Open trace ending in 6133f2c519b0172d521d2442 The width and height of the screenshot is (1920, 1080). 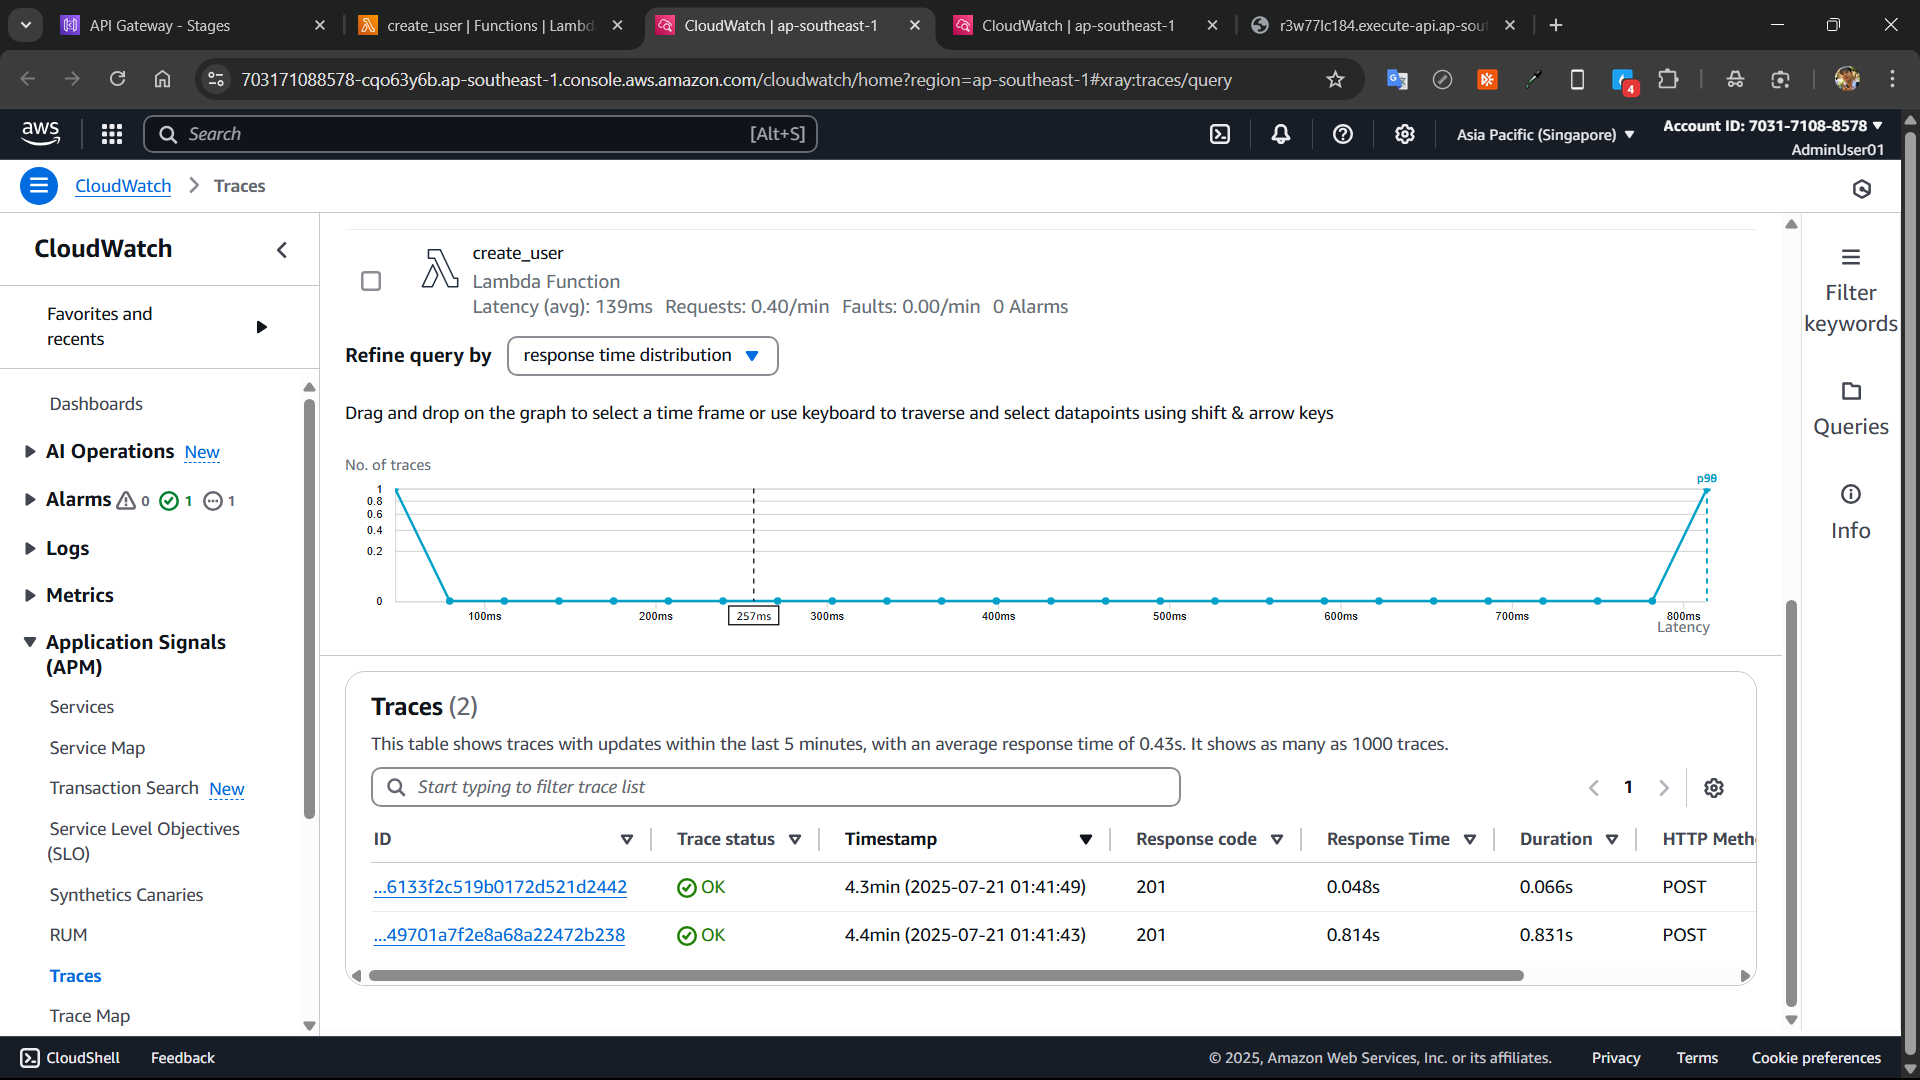coord(500,887)
